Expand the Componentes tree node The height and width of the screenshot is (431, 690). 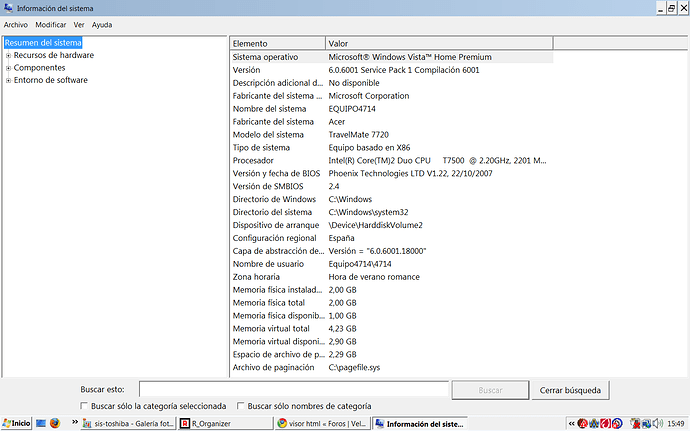(8, 68)
